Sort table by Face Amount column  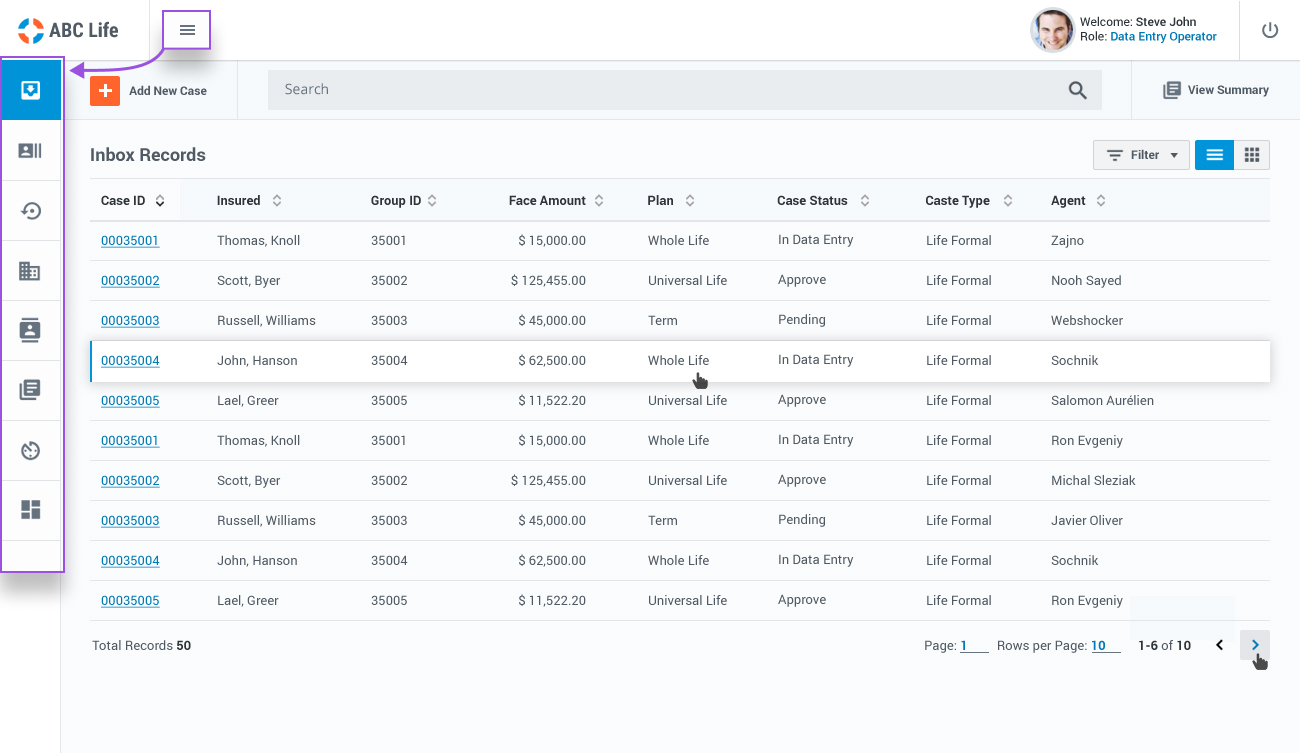coord(599,201)
